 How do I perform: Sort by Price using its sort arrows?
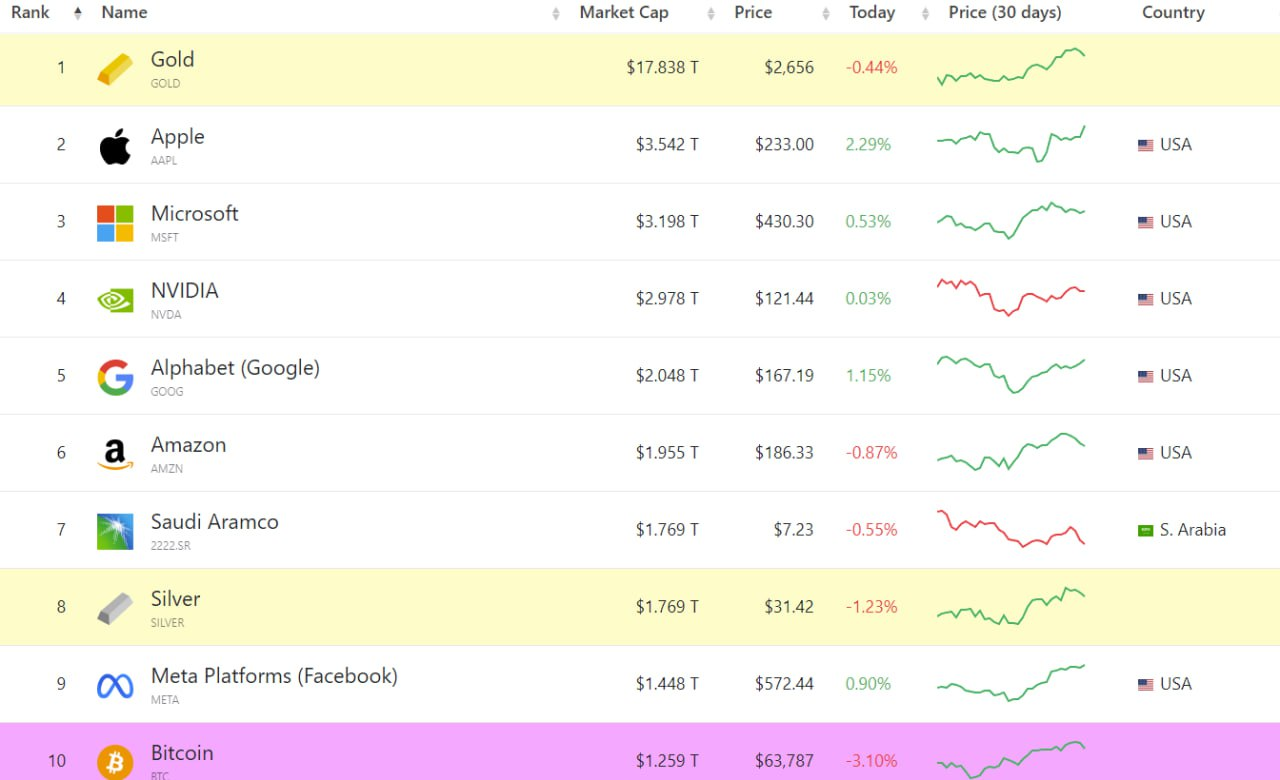[826, 13]
